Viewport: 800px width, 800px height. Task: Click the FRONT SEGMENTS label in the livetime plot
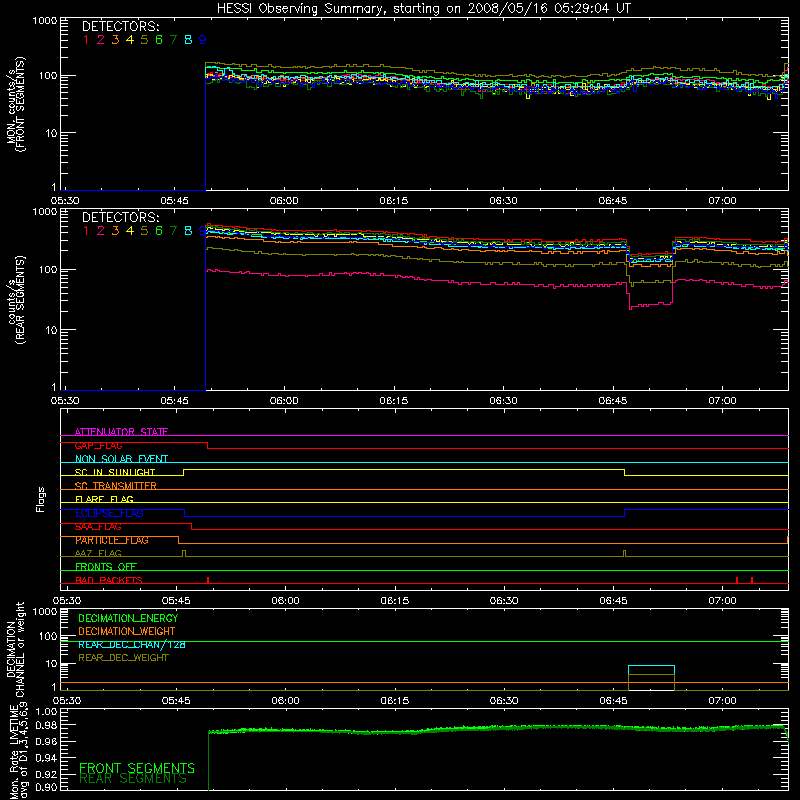pyautogui.click(x=137, y=768)
